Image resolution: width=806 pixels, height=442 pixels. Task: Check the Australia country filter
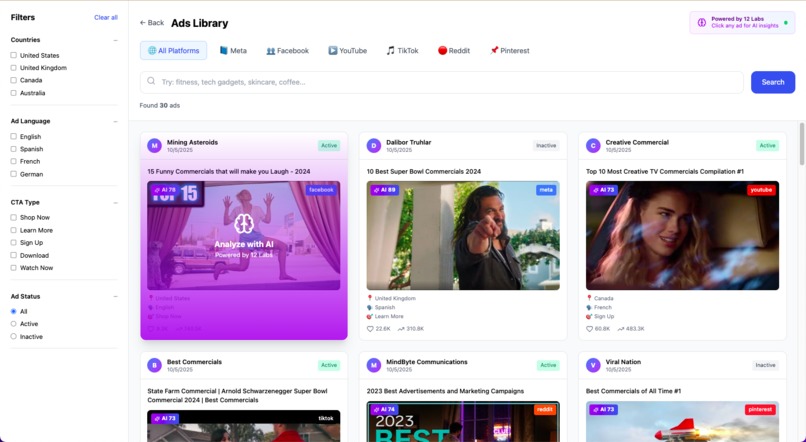point(13,93)
